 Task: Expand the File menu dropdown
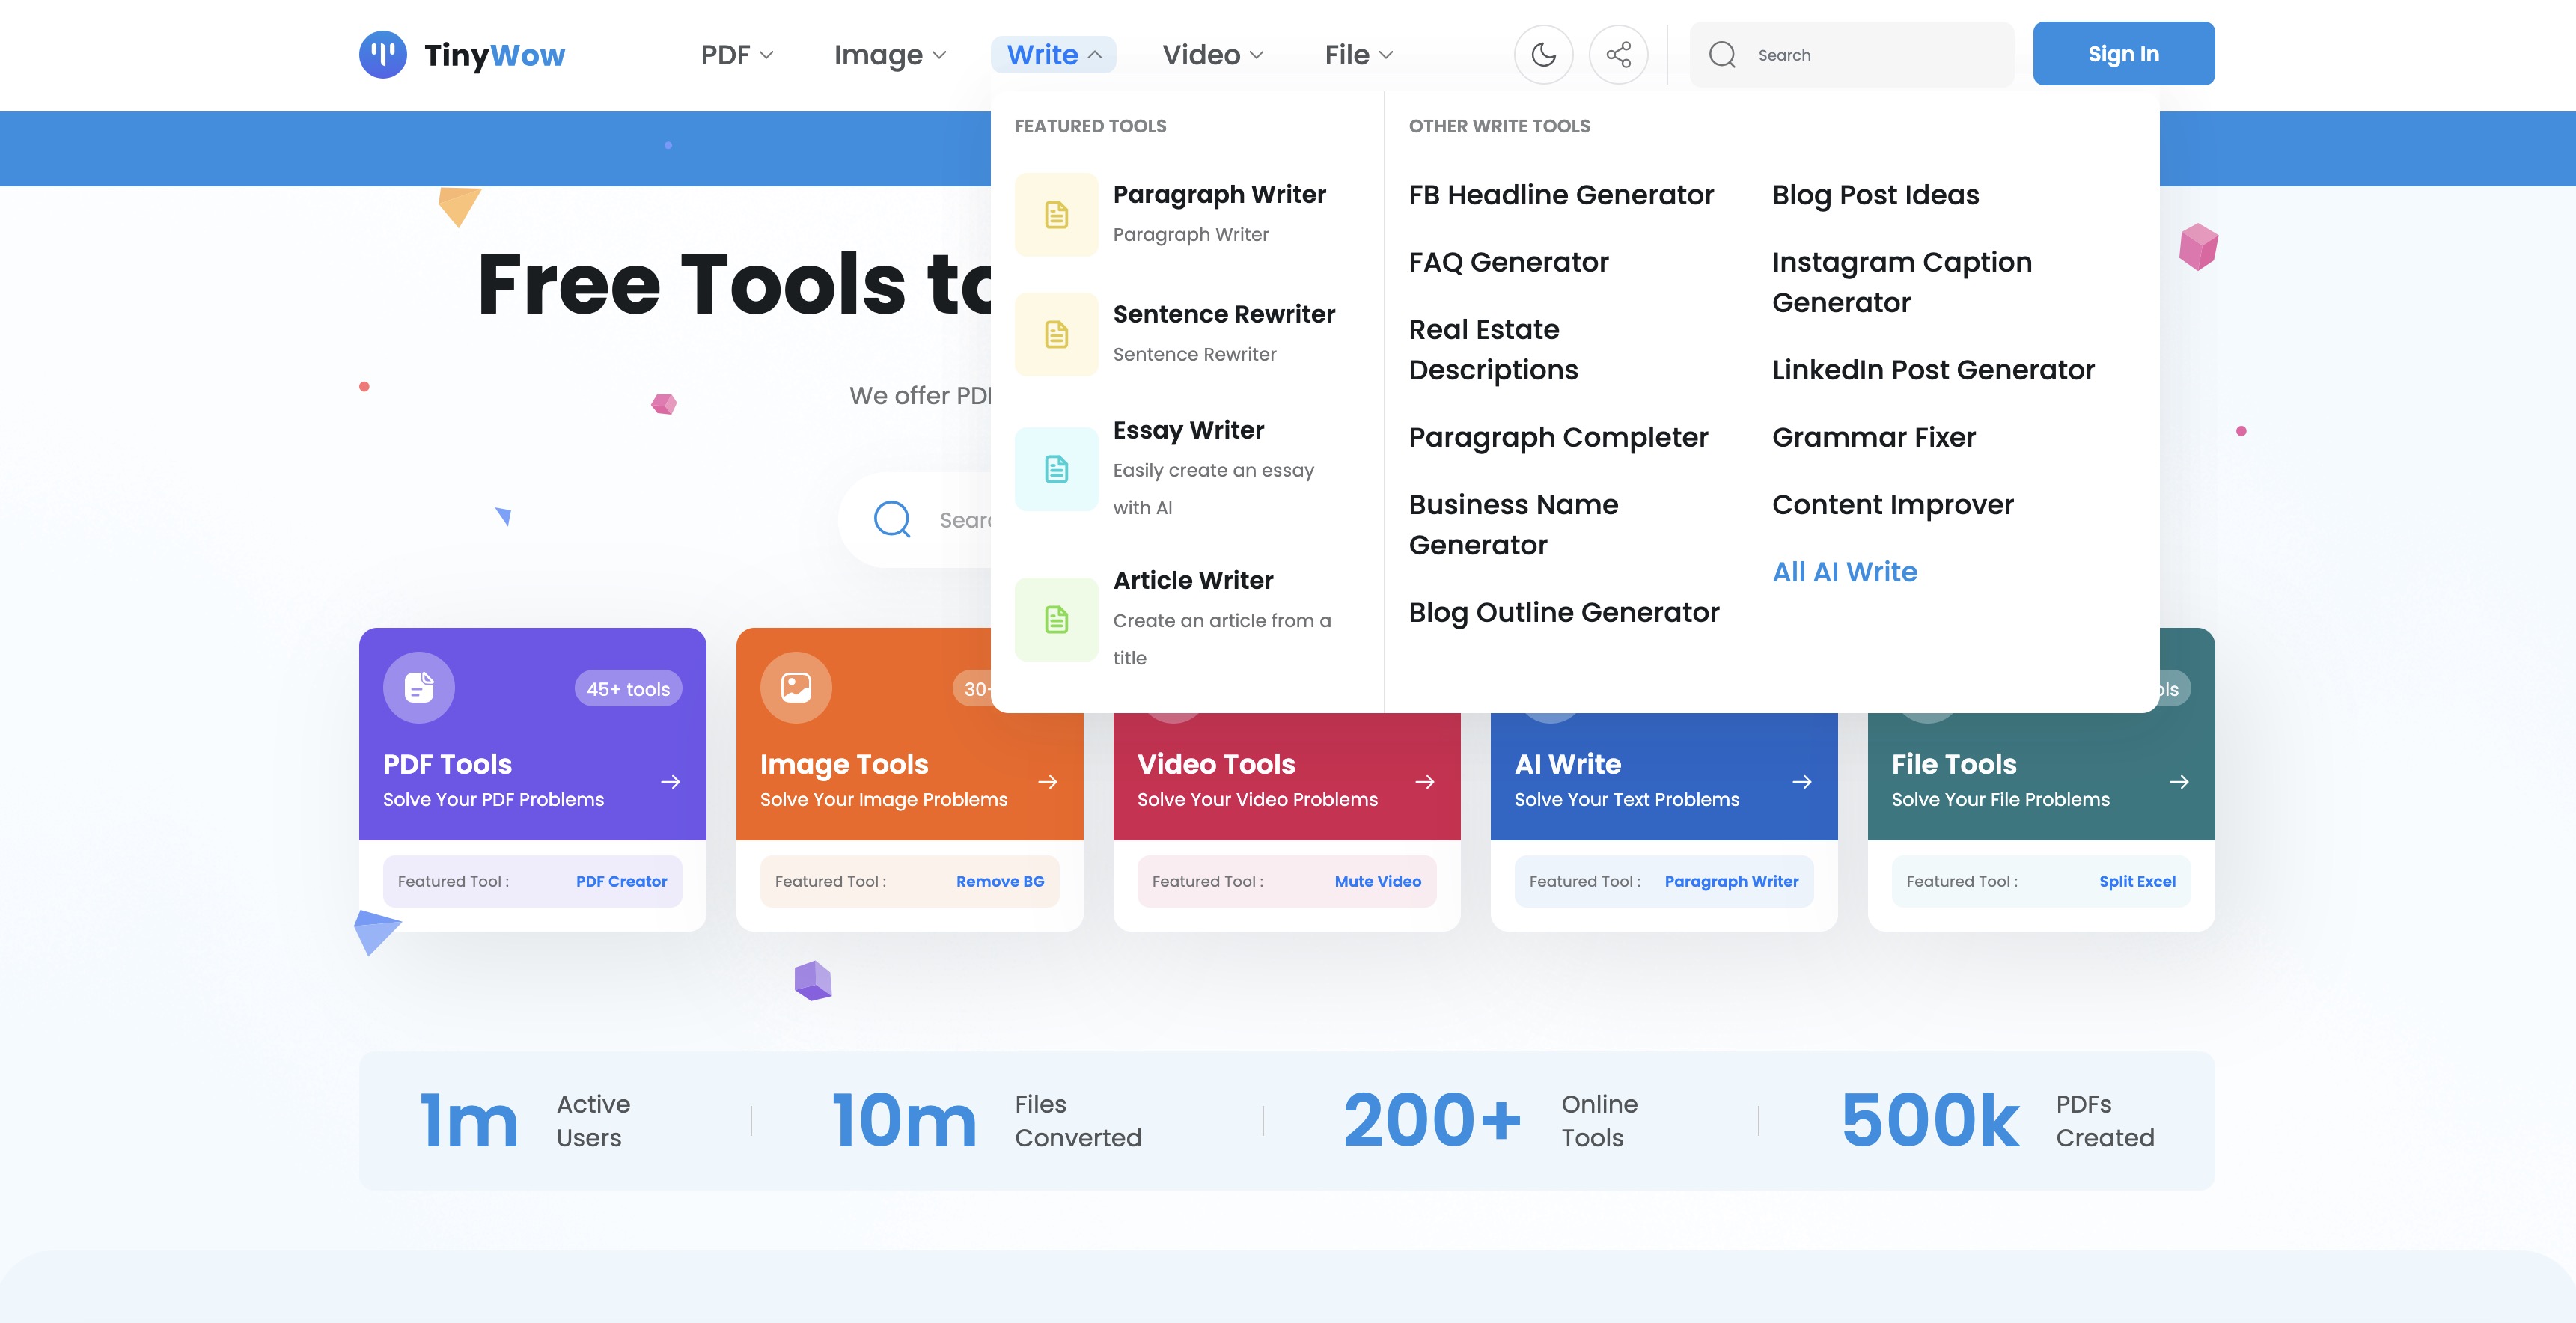coord(1358,54)
